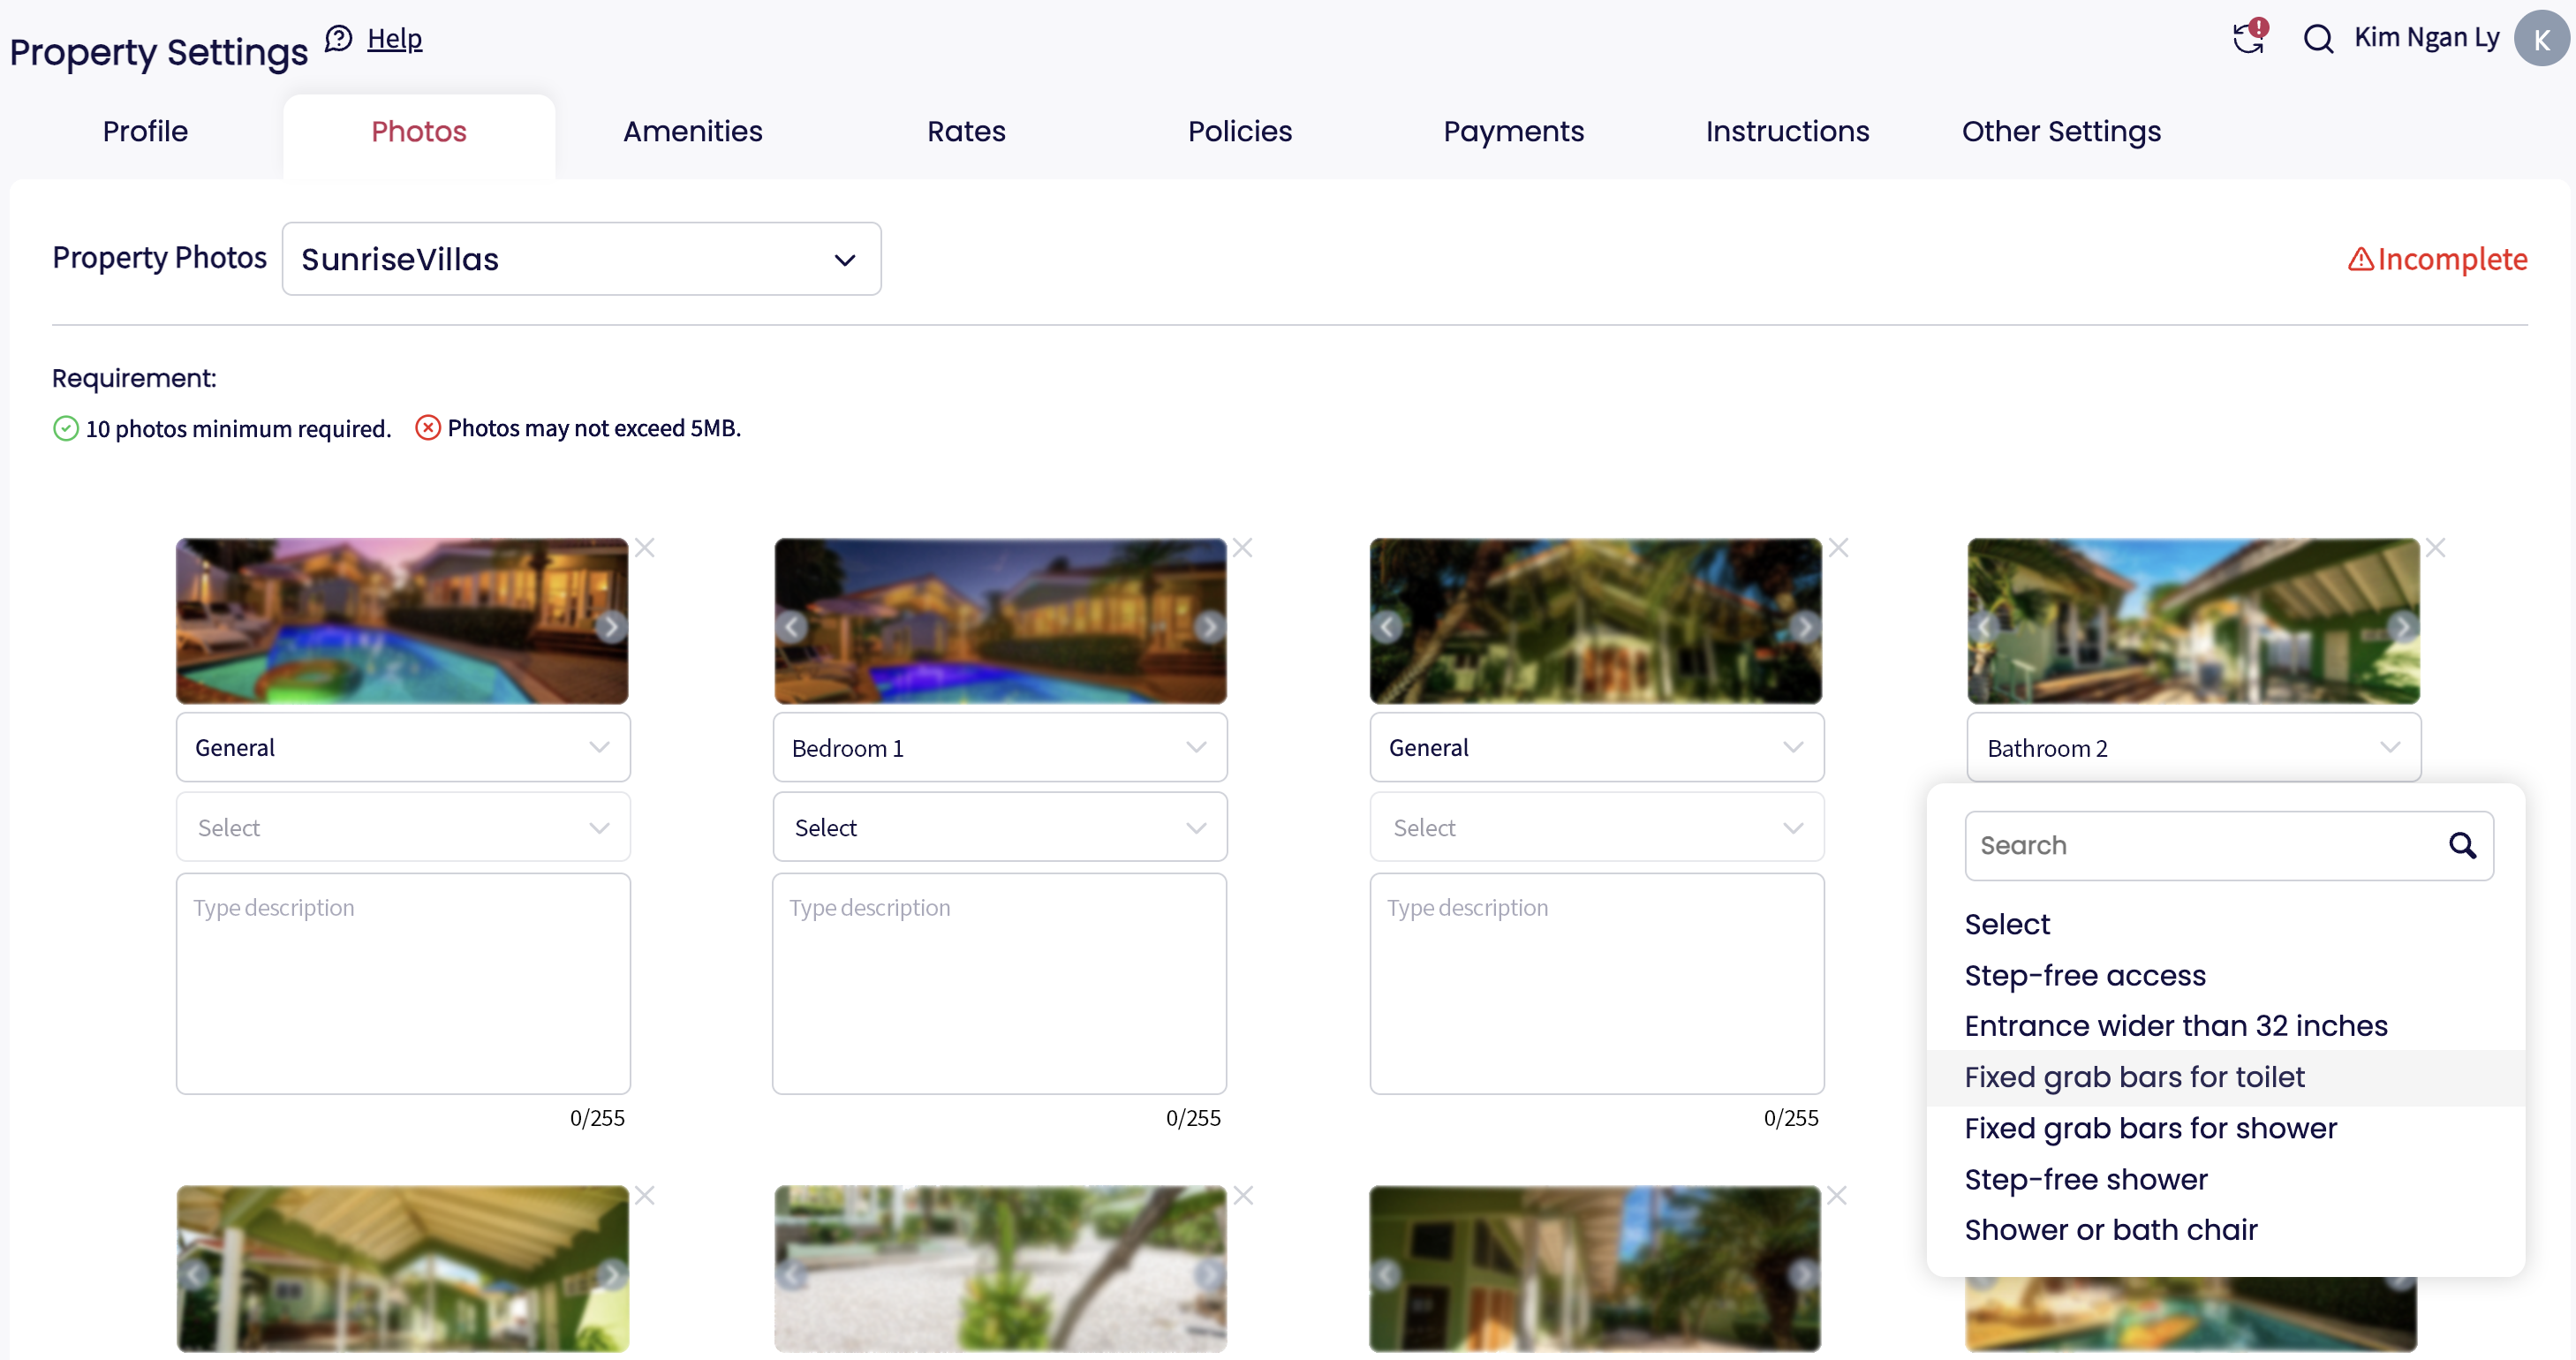Open SunriseVillas property dropdown
Viewport: 2576px width, 1360px height.
coord(581,260)
